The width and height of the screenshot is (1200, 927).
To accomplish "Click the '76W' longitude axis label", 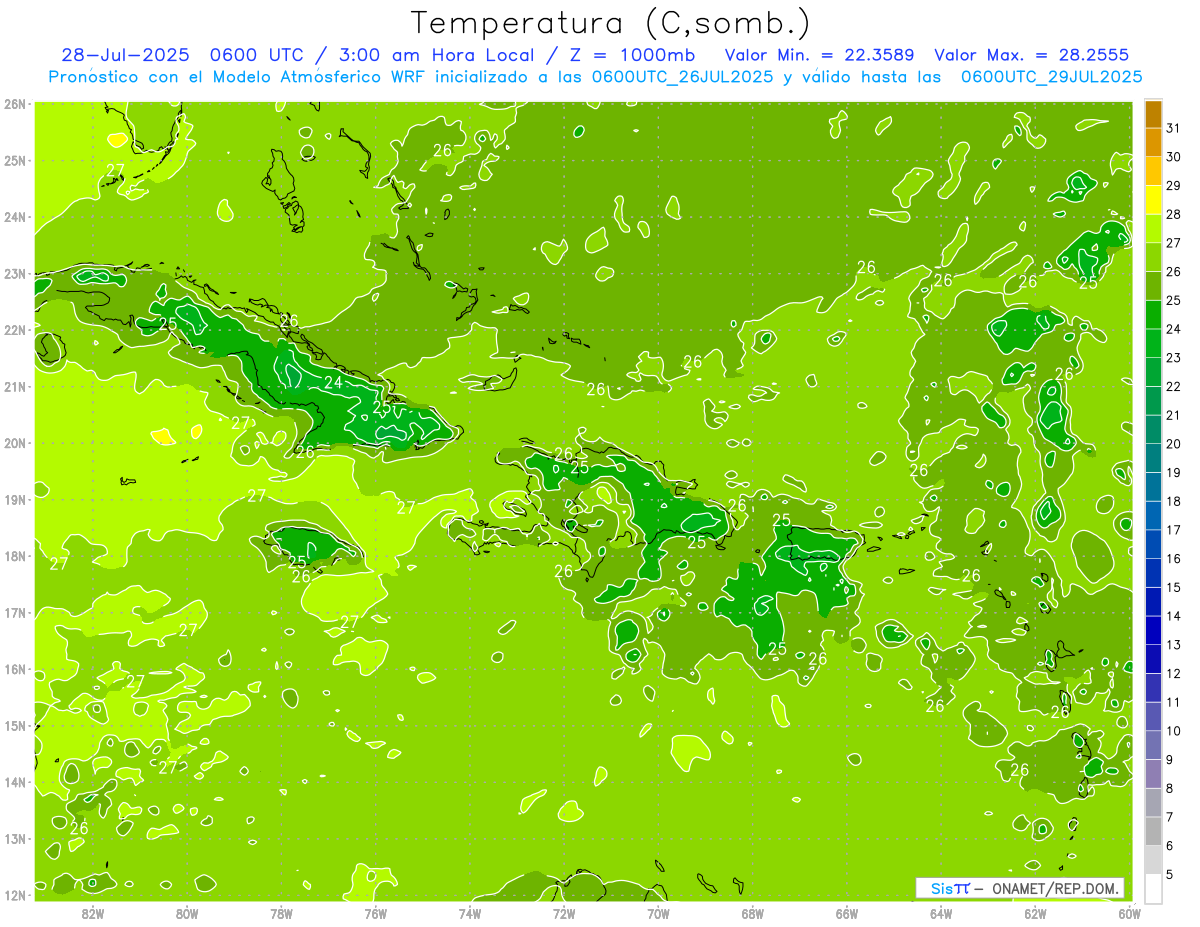I will [375, 914].
